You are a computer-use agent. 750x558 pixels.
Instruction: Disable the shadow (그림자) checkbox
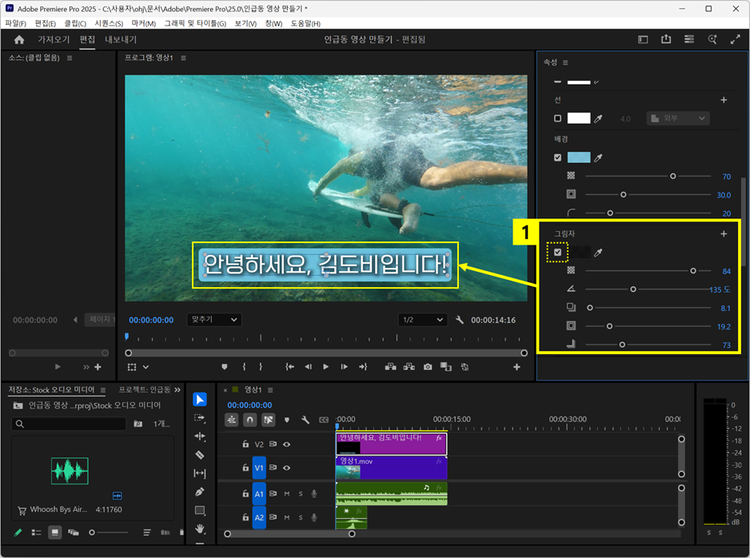[x=558, y=253]
